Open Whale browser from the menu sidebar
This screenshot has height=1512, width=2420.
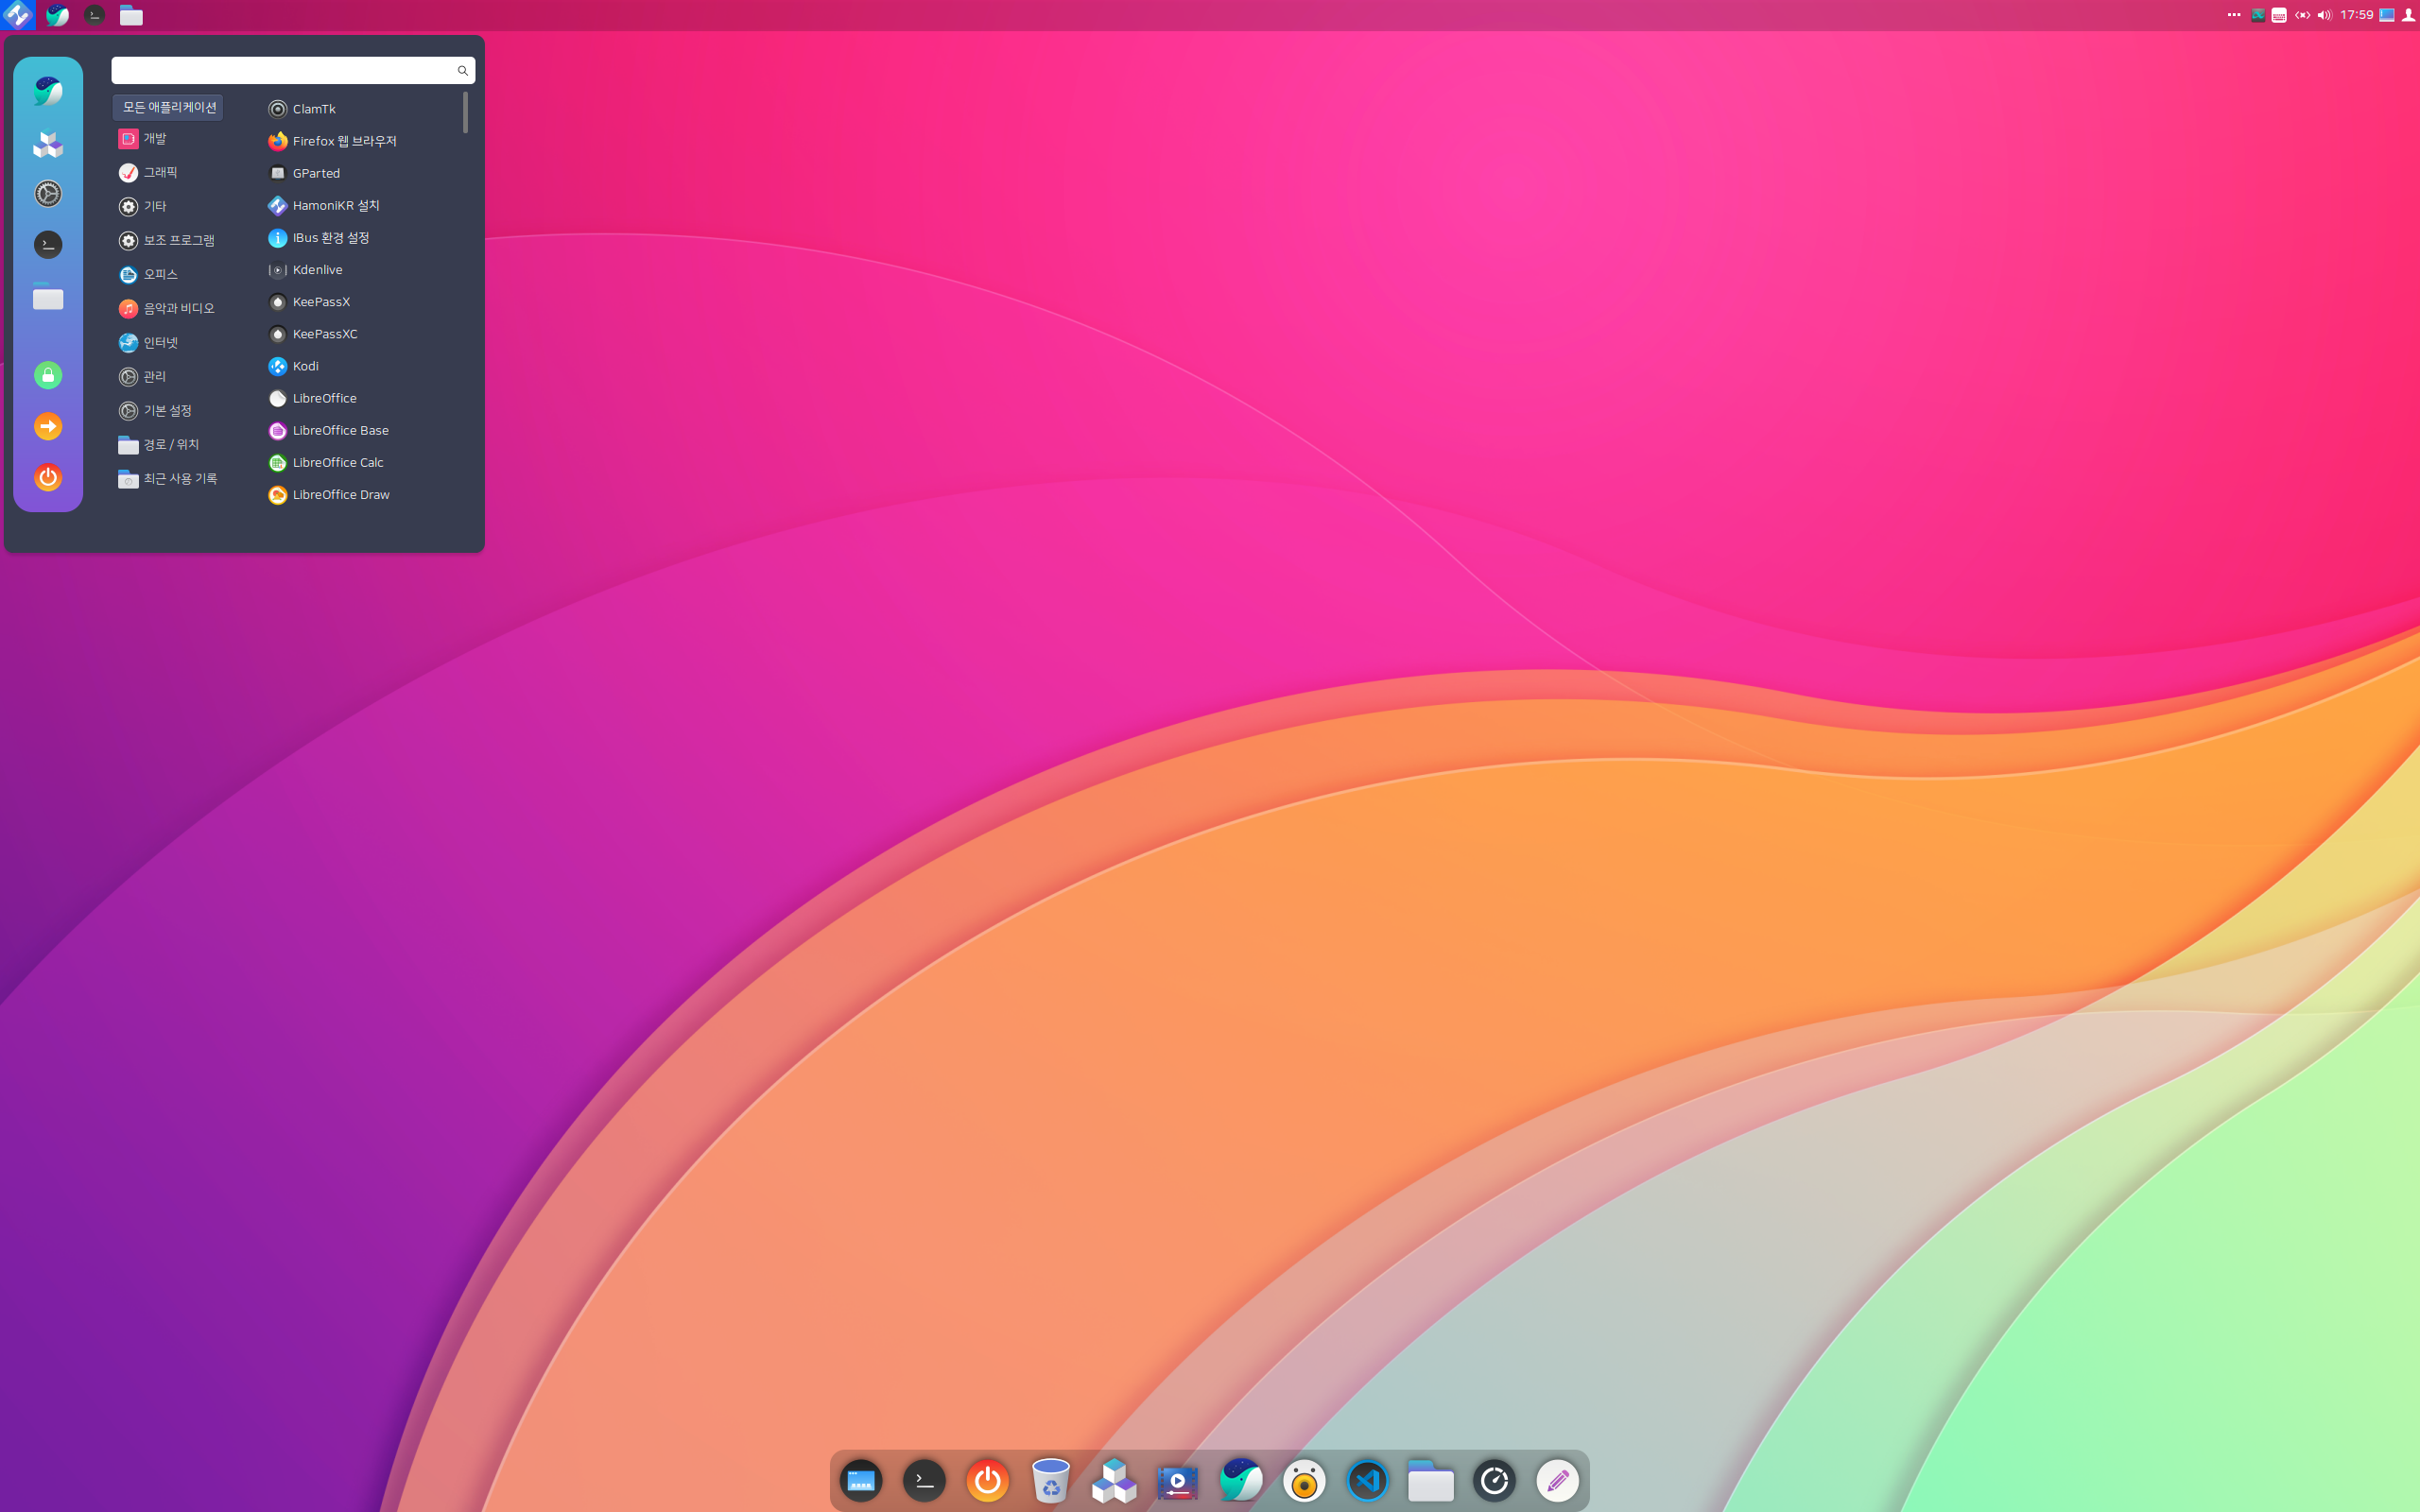[48, 92]
